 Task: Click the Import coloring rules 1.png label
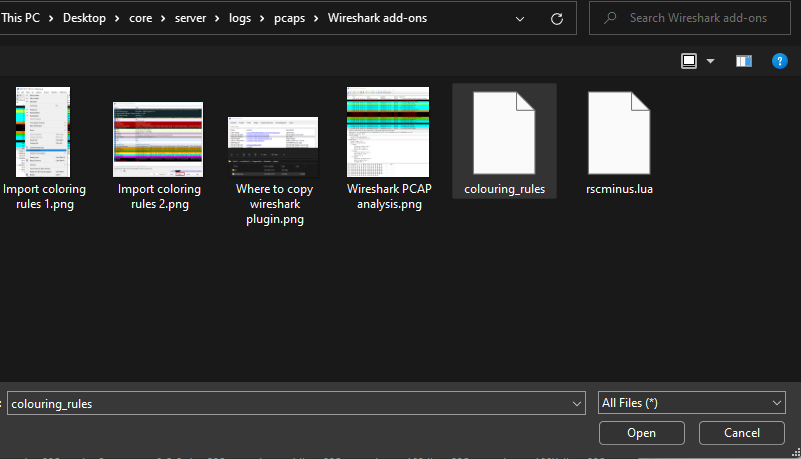(x=44, y=197)
